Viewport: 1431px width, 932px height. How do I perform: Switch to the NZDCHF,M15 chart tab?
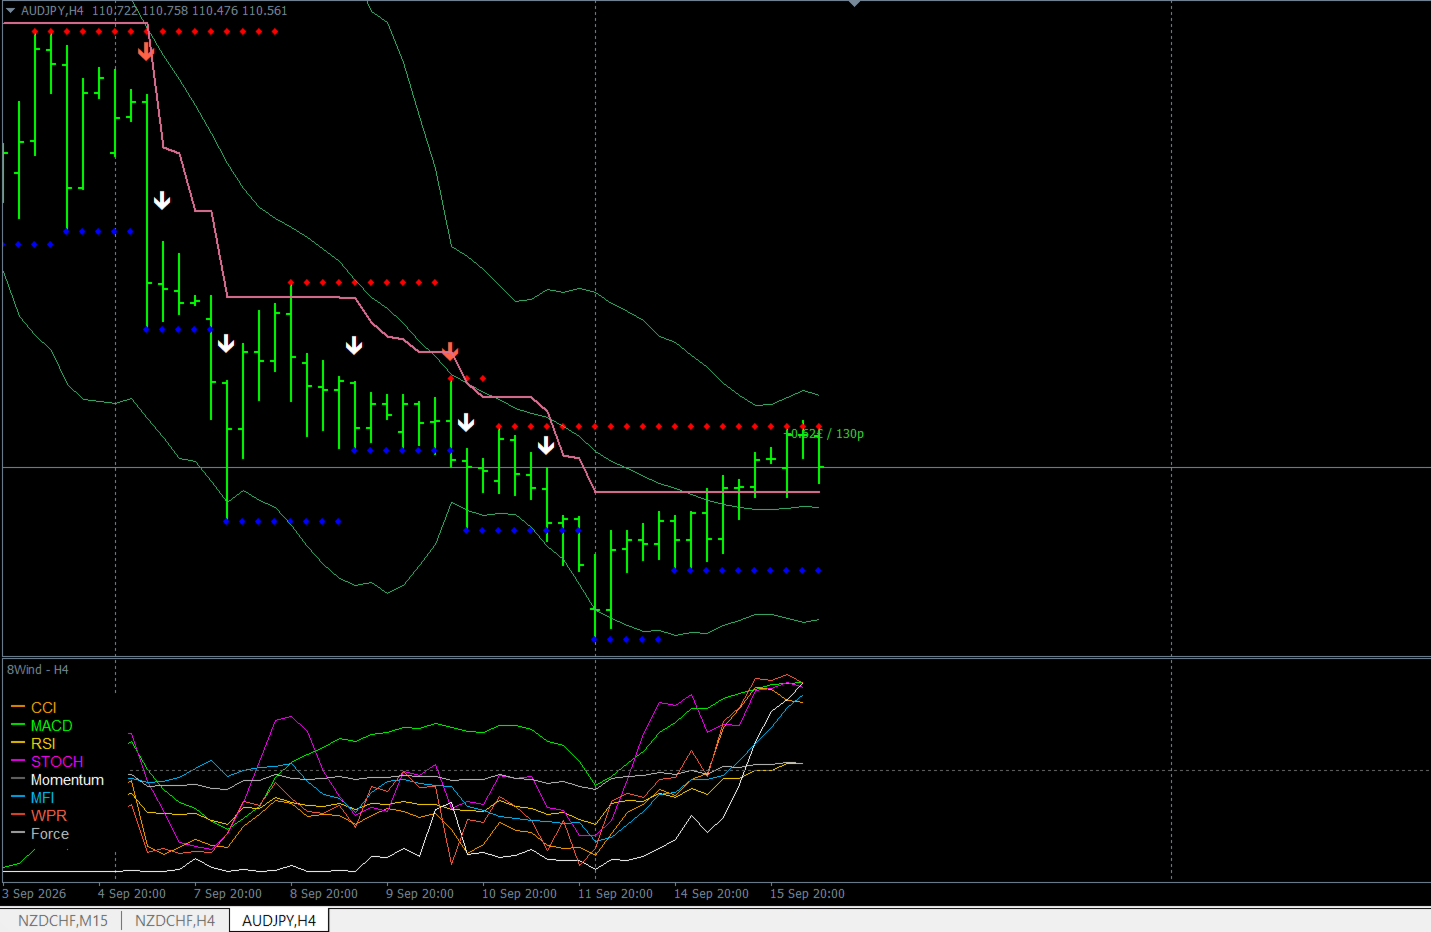(x=62, y=920)
